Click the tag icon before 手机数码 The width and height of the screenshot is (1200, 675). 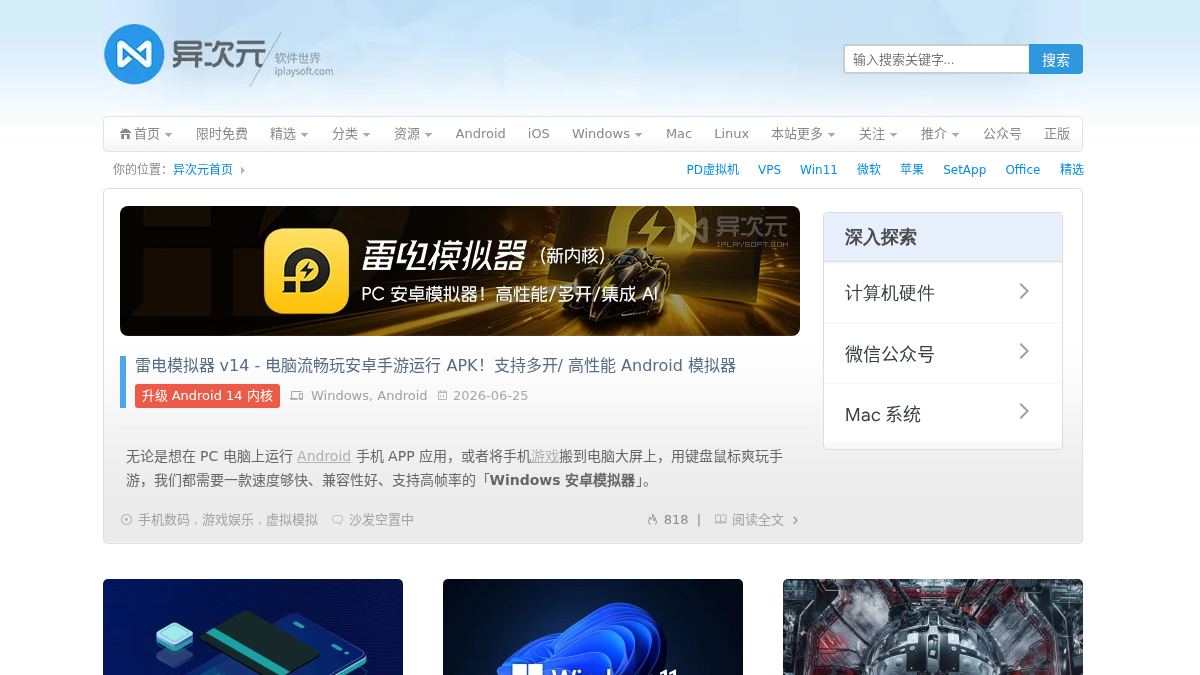tap(126, 520)
